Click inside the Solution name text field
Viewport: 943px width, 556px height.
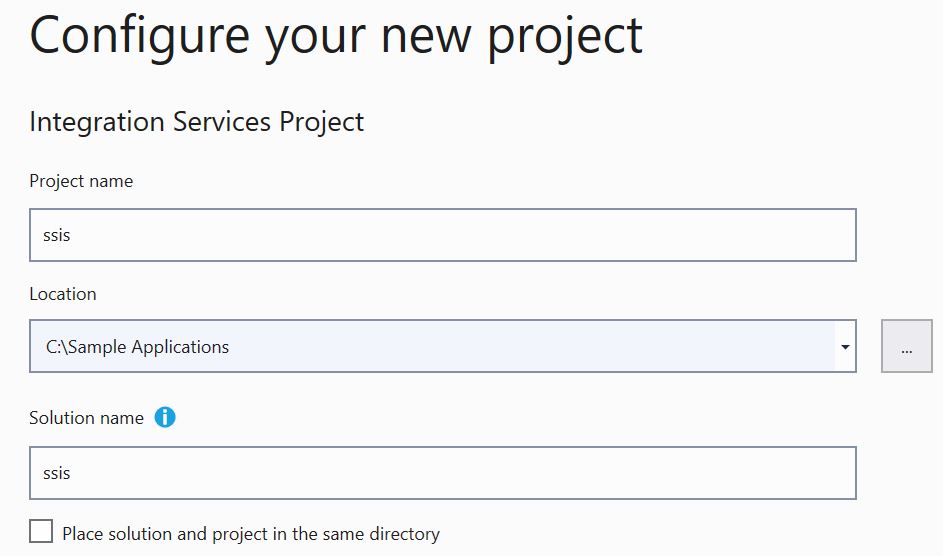tap(443, 473)
